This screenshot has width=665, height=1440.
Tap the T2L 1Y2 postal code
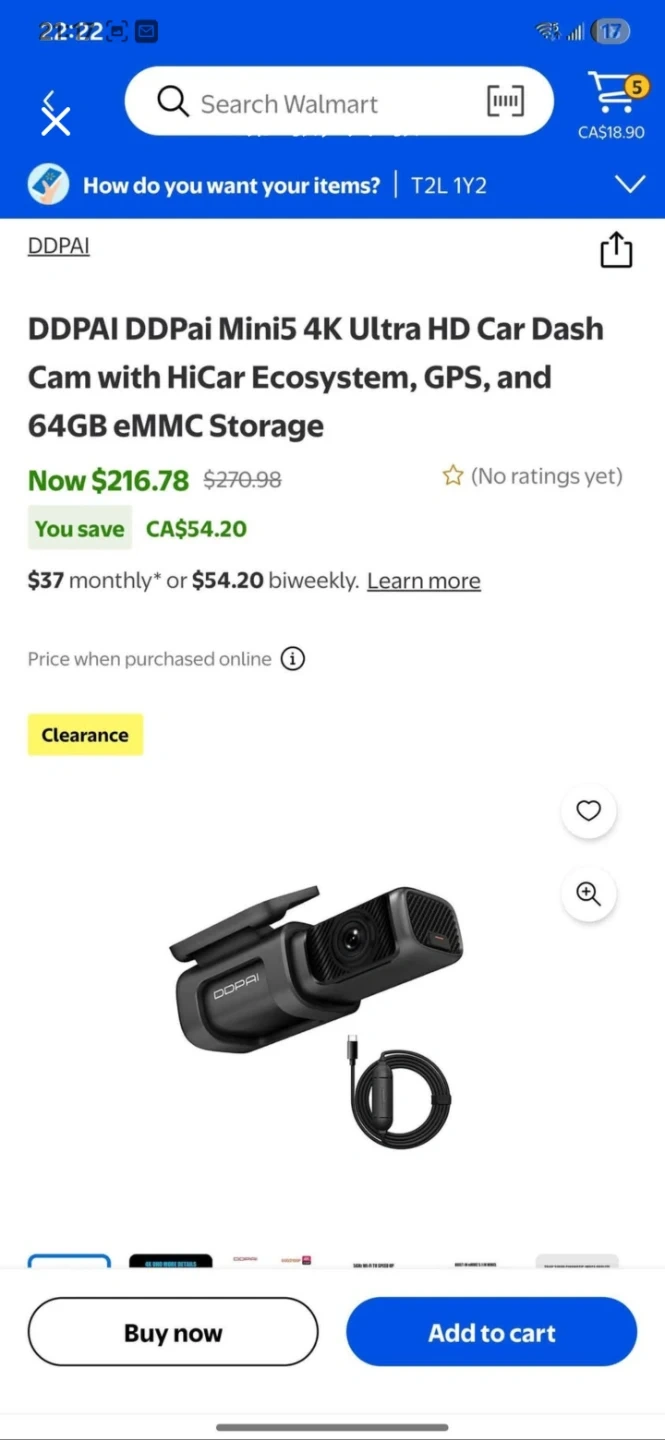[449, 185]
